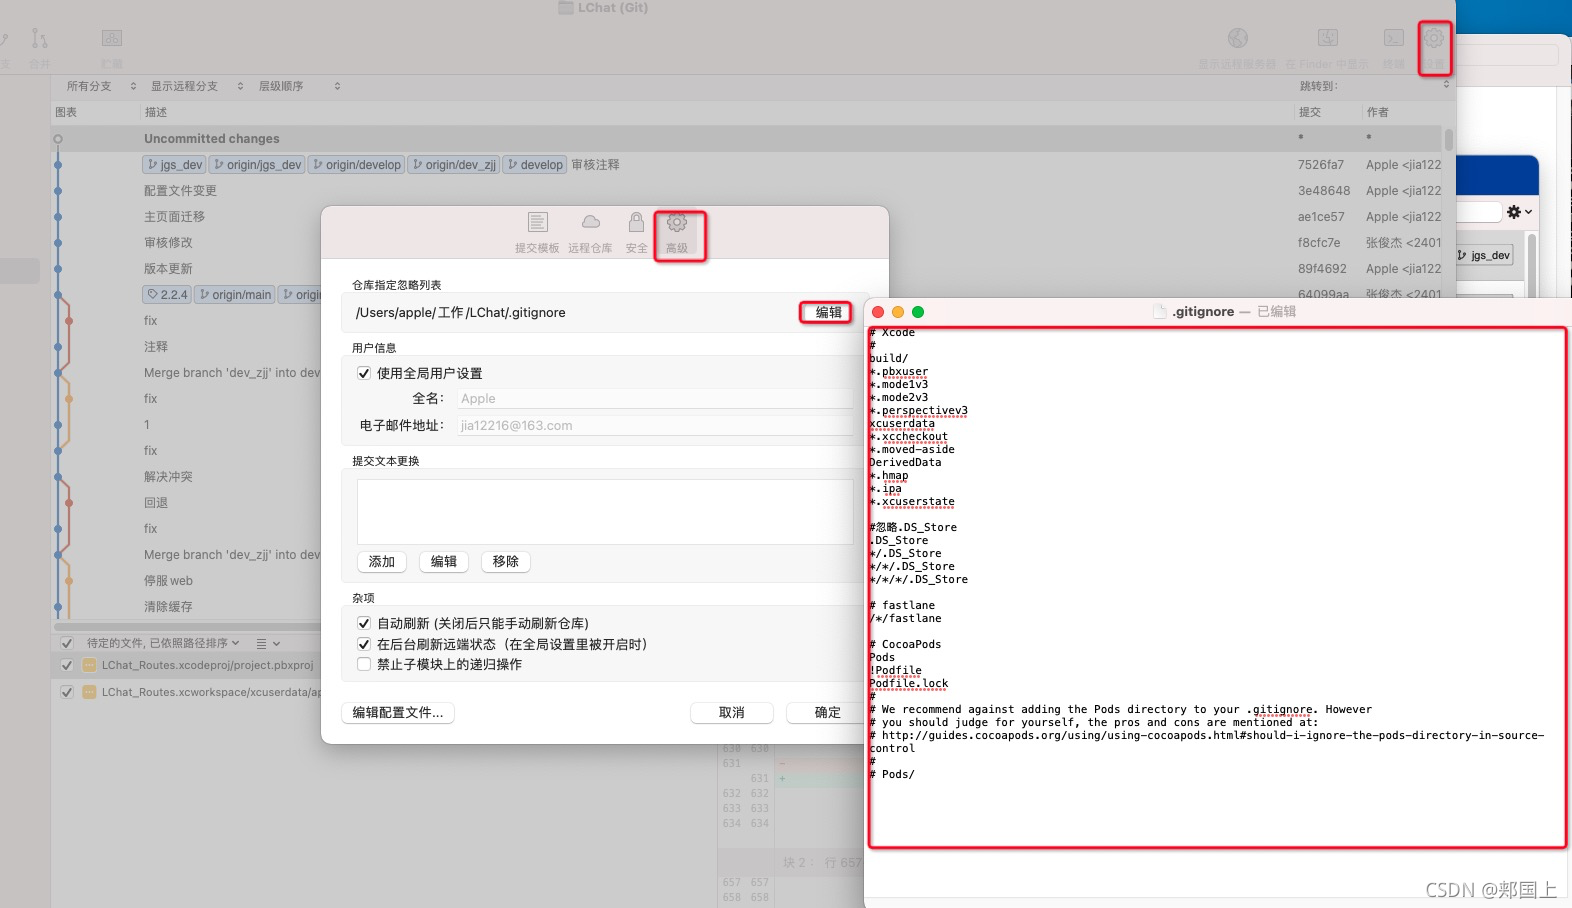Image resolution: width=1572 pixels, height=908 pixels.
Task: Click the 2.2.4 version tag label
Action: 167,295
